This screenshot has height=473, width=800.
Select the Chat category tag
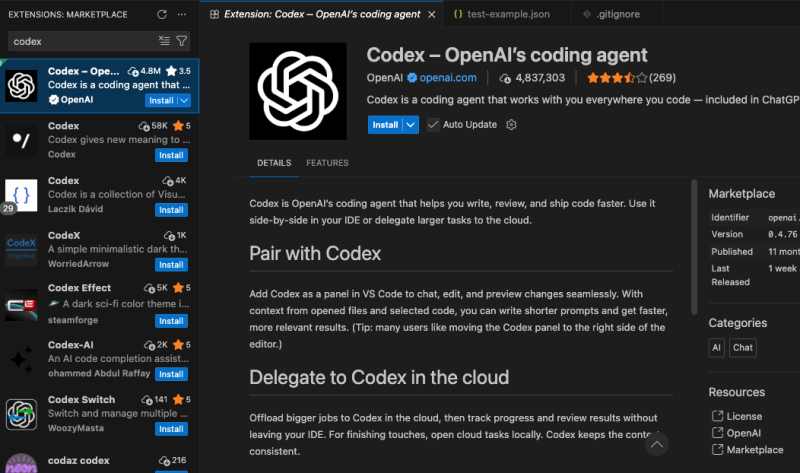[x=743, y=347]
